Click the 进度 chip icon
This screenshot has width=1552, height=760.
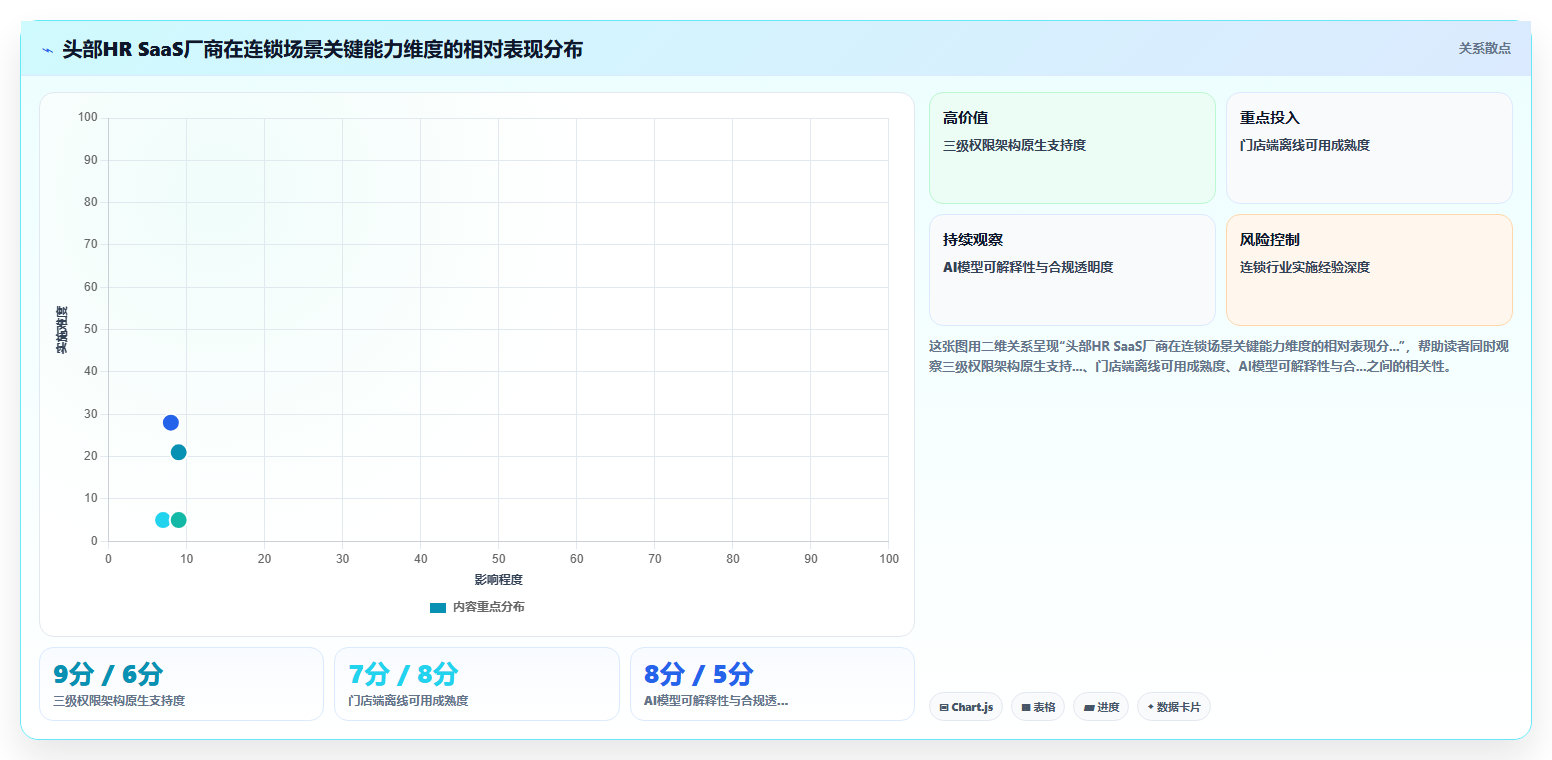point(1089,707)
